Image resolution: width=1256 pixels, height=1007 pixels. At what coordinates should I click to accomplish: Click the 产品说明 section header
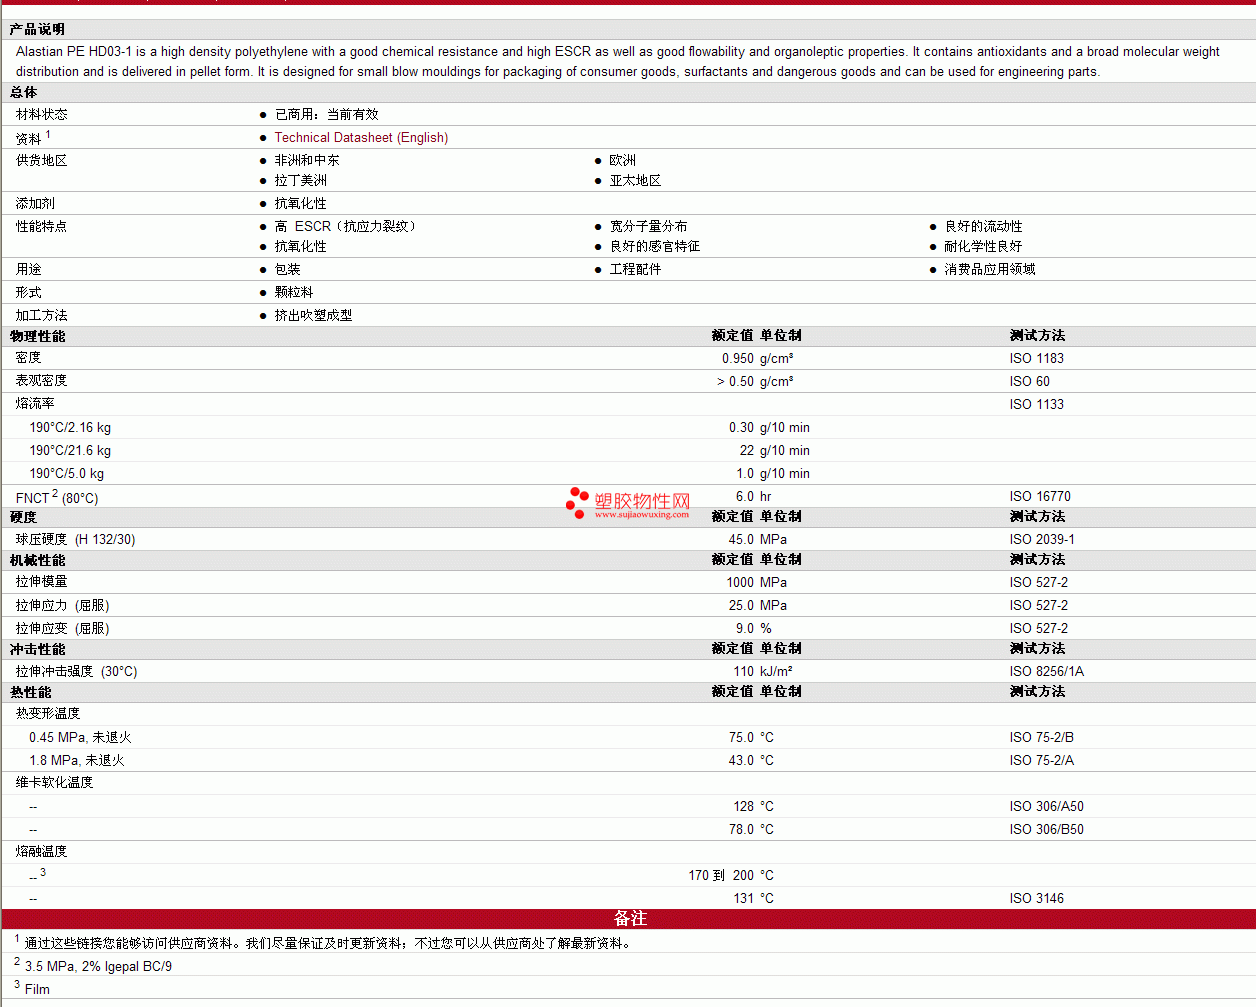coord(37,30)
